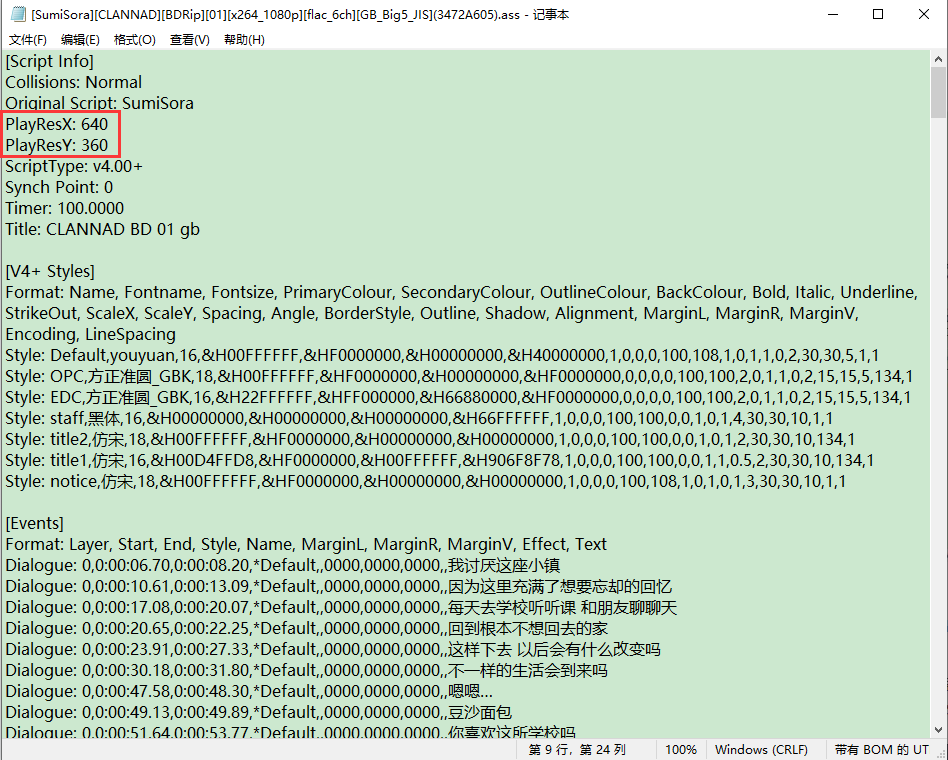The width and height of the screenshot is (948, 760).
Task: Open the 查看(V) menu
Action: click(x=189, y=40)
